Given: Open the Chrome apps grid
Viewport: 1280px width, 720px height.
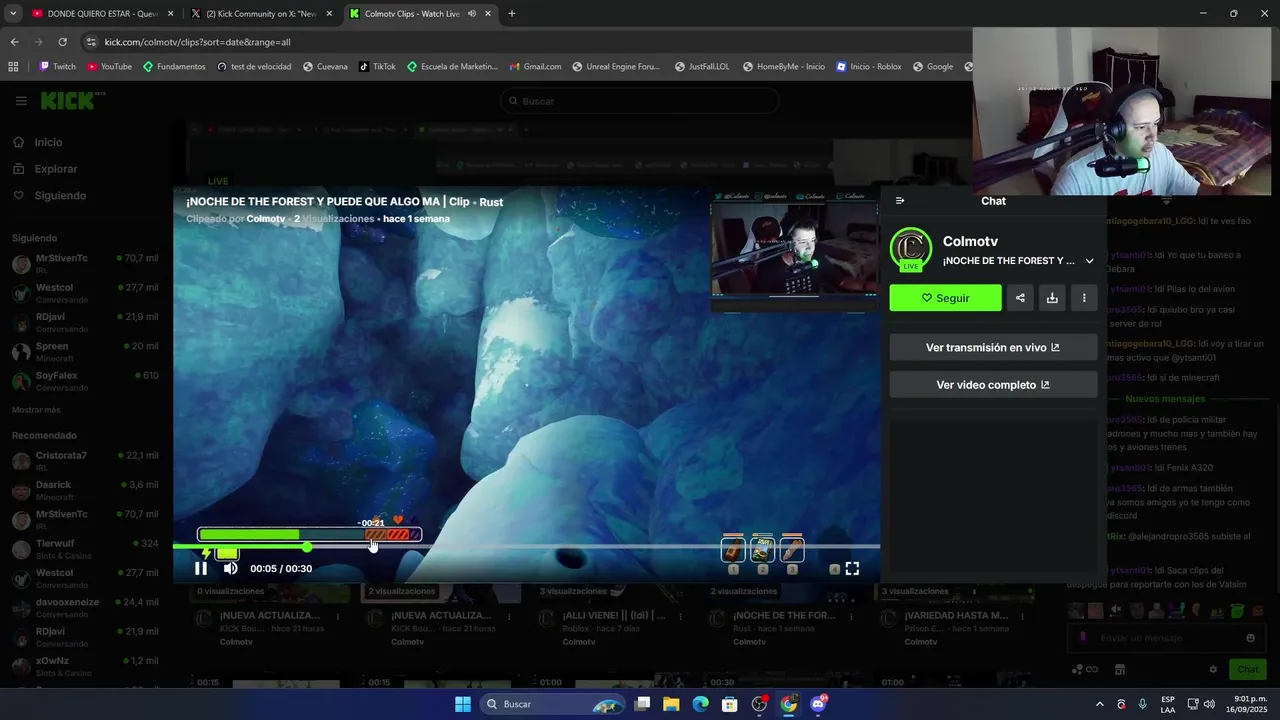Looking at the screenshot, I should [x=13, y=67].
